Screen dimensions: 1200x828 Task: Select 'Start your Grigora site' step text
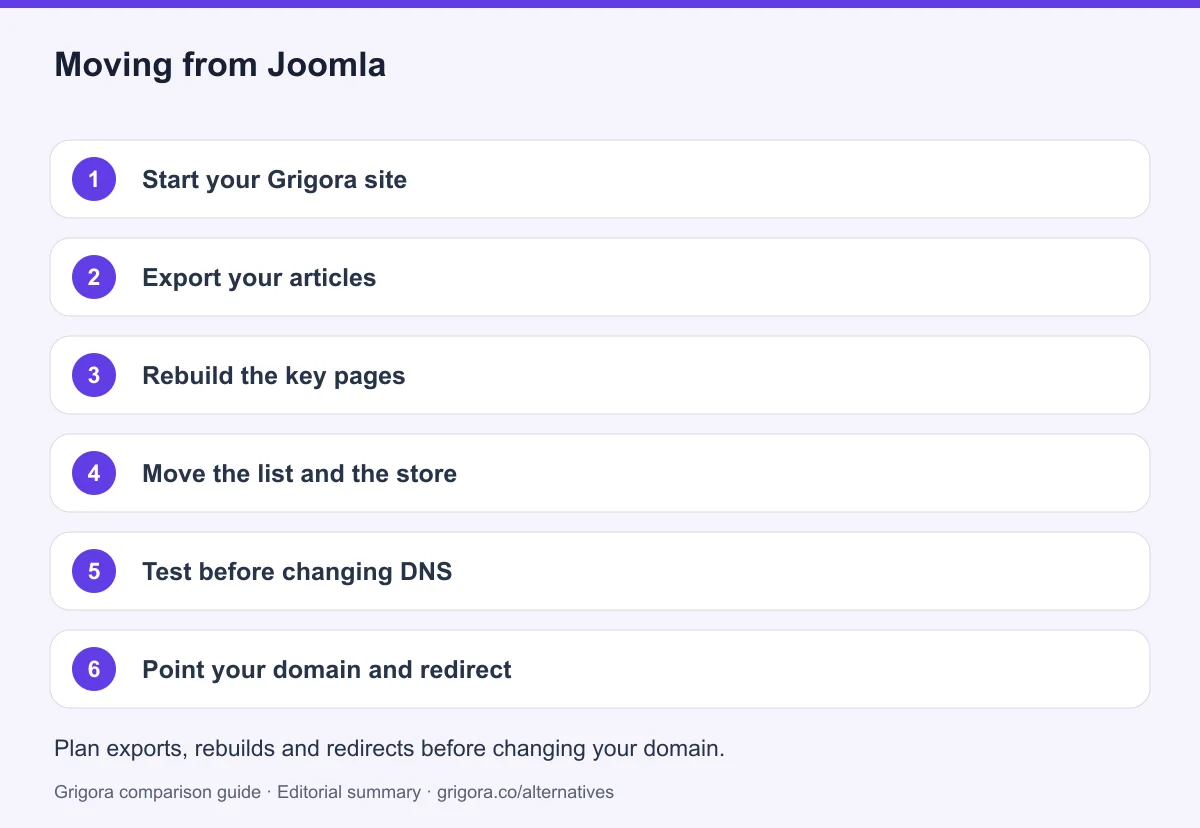[274, 180]
